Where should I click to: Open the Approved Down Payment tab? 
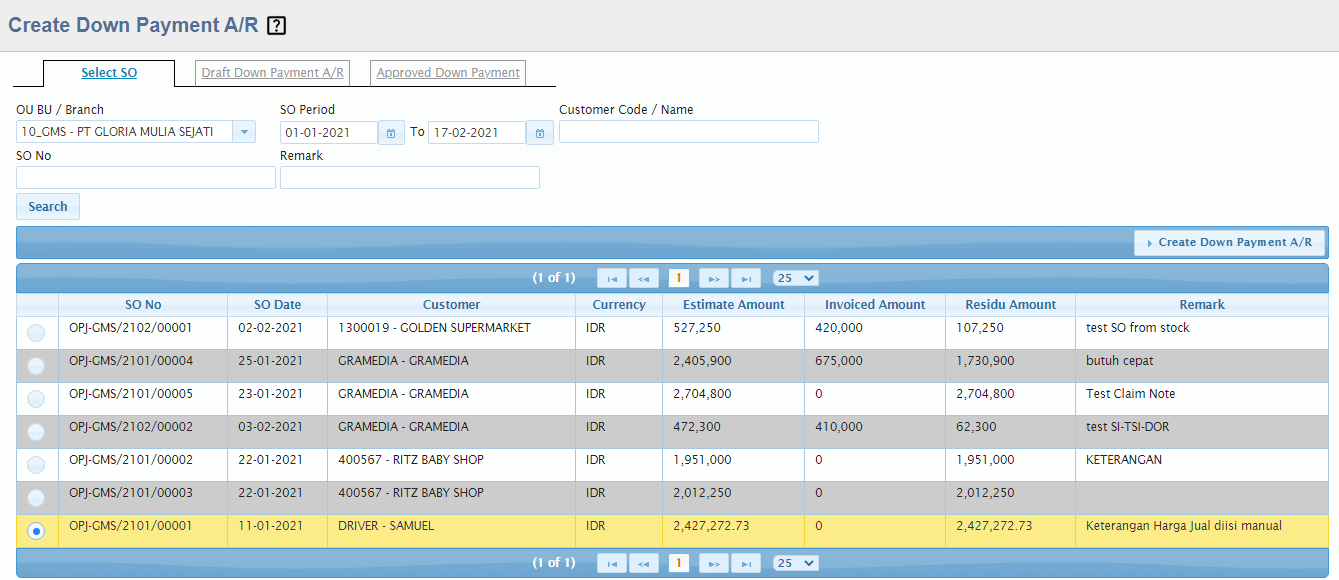pyautogui.click(x=448, y=73)
